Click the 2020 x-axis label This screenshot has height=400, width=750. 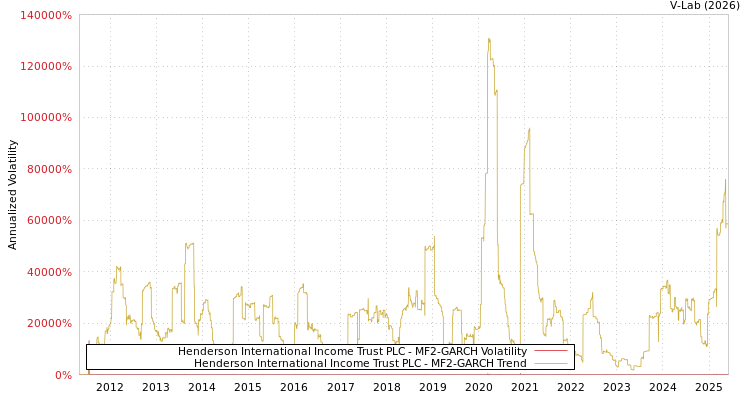(x=479, y=387)
